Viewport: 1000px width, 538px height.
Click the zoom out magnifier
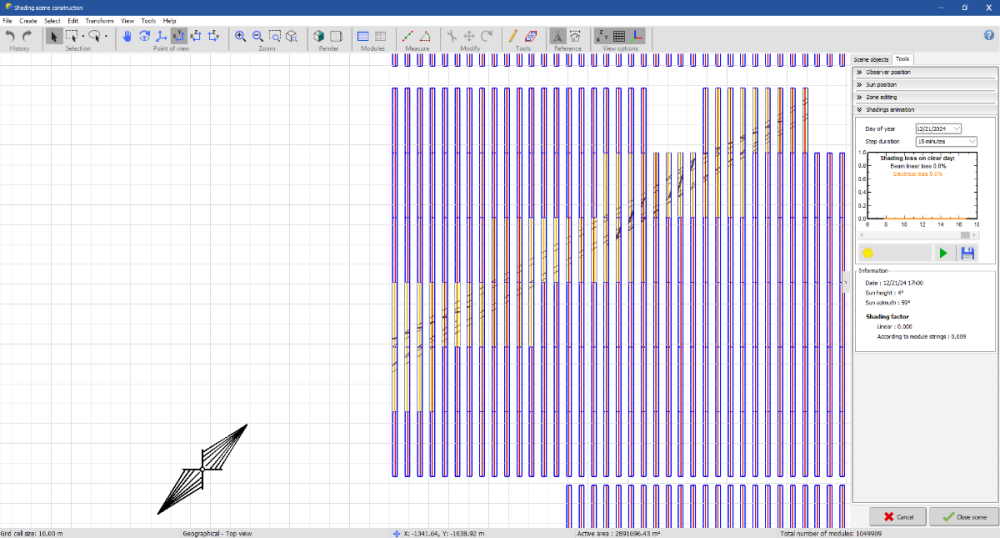pos(258,36)
